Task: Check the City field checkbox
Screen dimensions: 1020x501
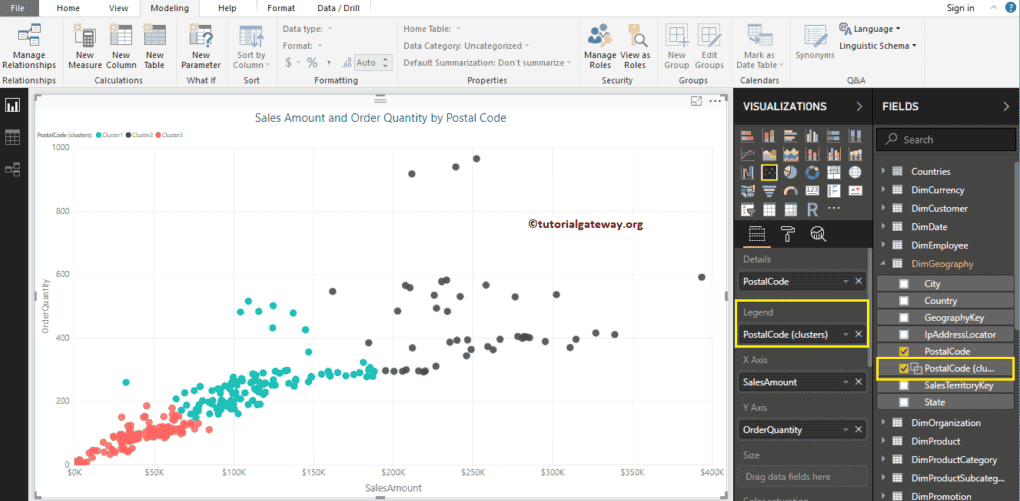Action: tap(904, 284)
